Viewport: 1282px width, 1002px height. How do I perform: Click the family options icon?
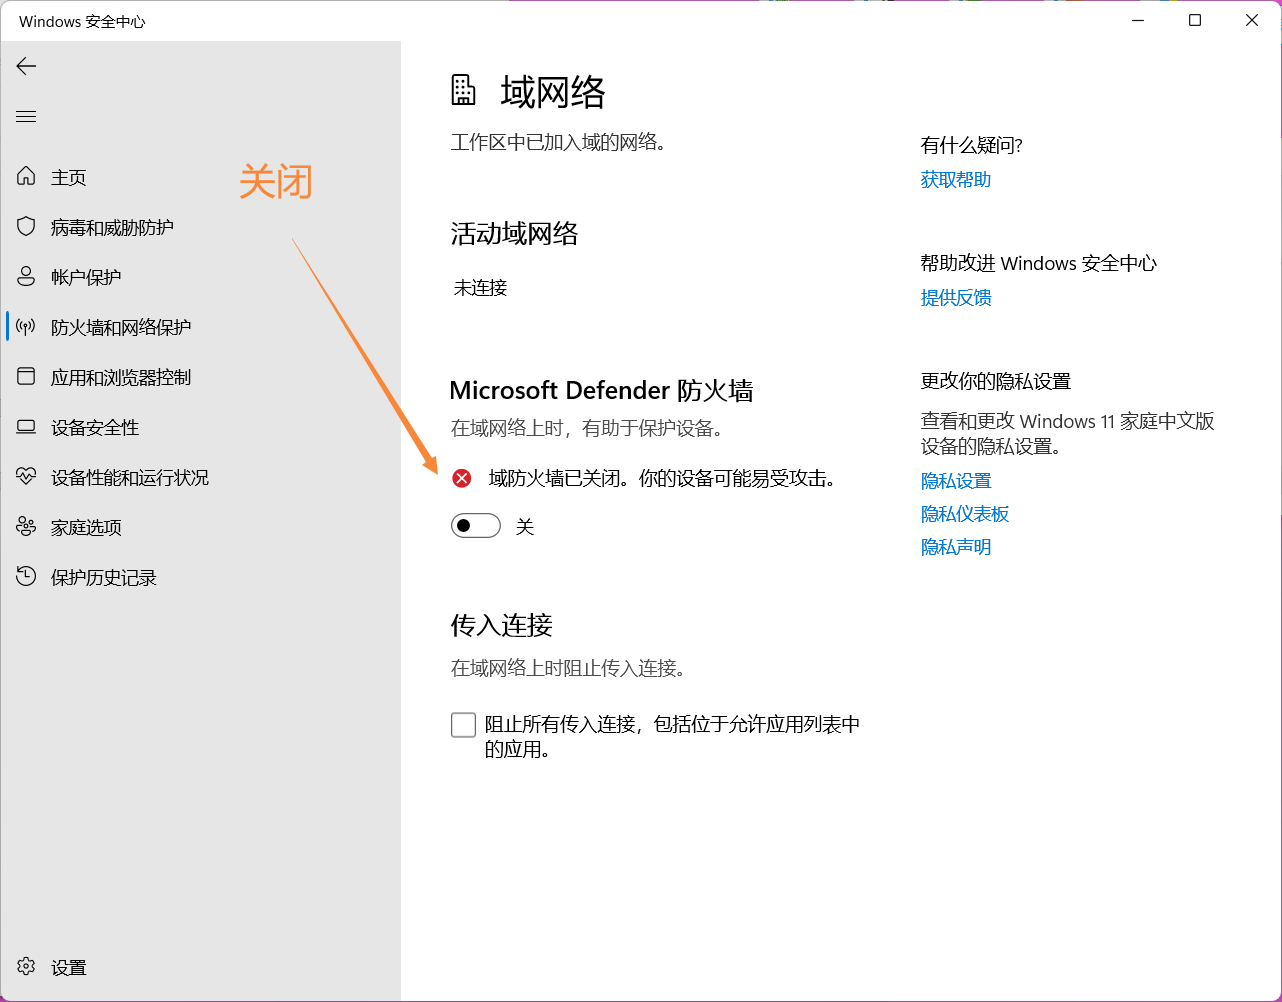point(26,527)
